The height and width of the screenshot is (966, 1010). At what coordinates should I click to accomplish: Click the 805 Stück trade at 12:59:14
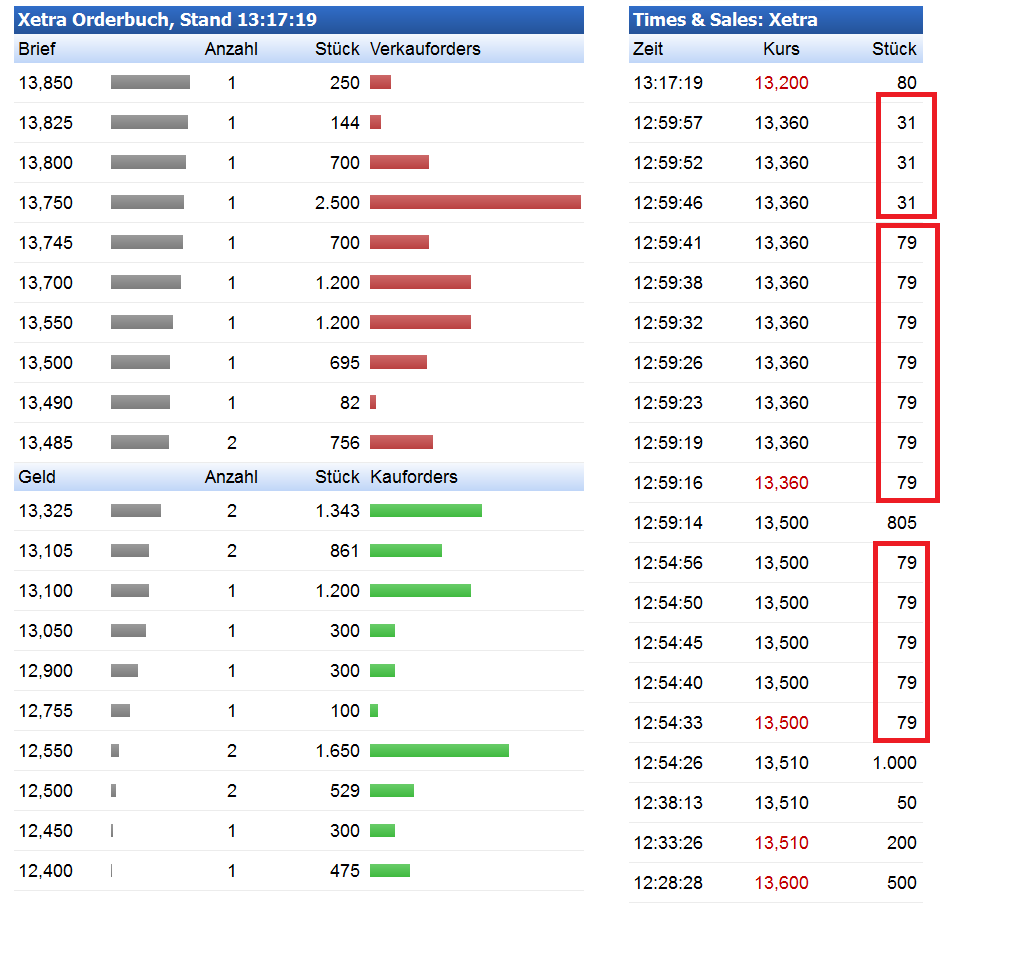[x=902, y=523]
